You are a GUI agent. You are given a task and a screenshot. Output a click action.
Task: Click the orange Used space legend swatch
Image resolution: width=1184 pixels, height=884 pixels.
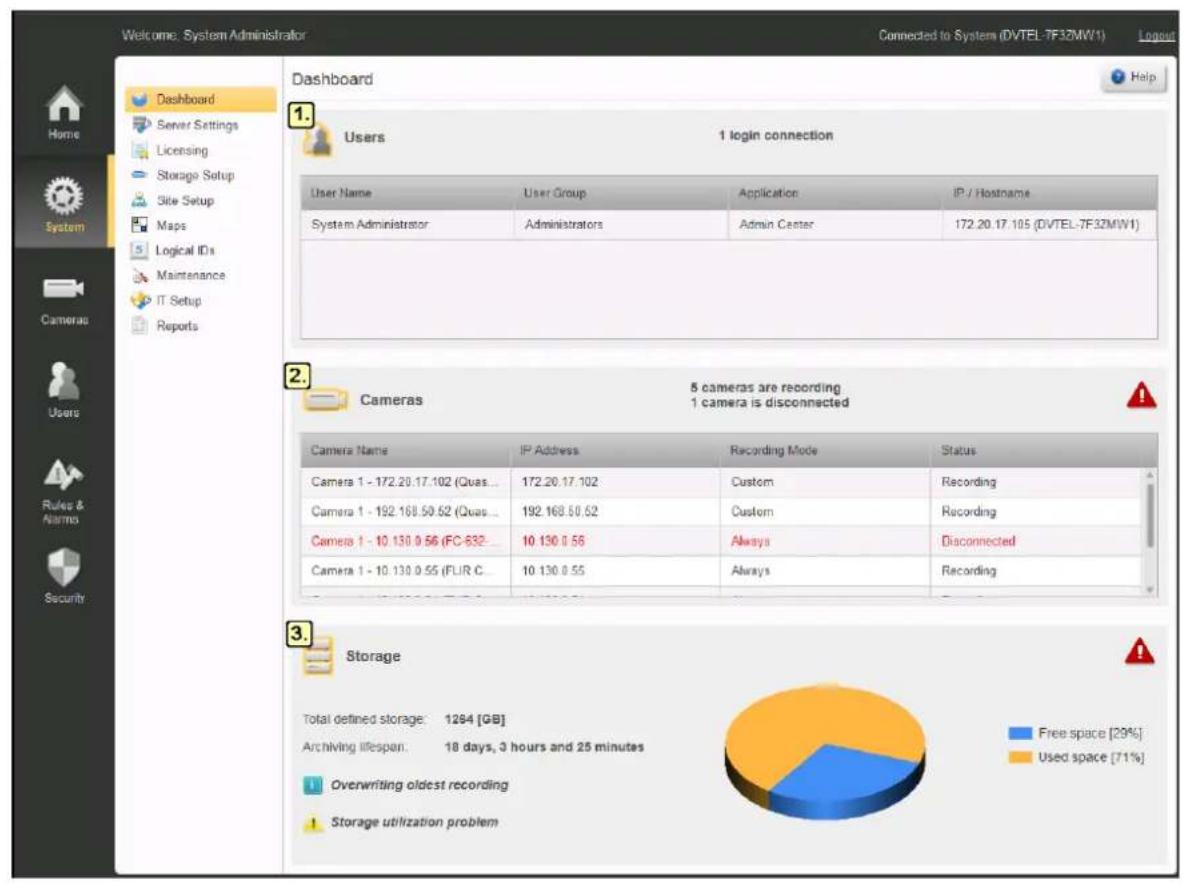[1019, 757]
